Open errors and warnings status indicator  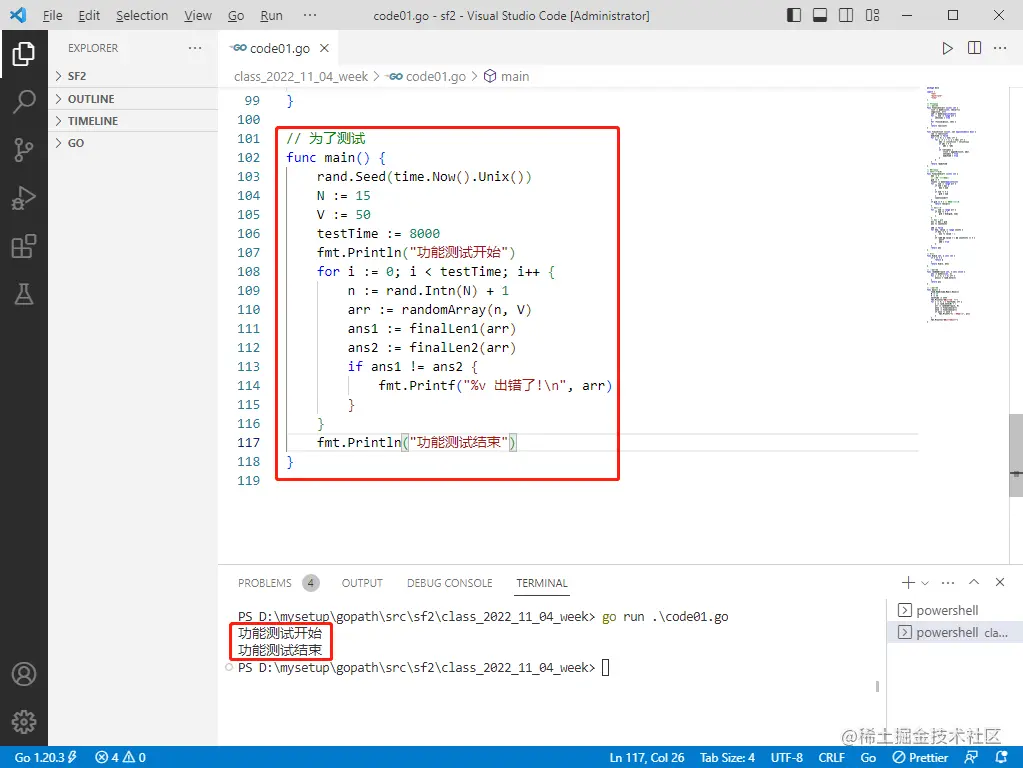121,758
